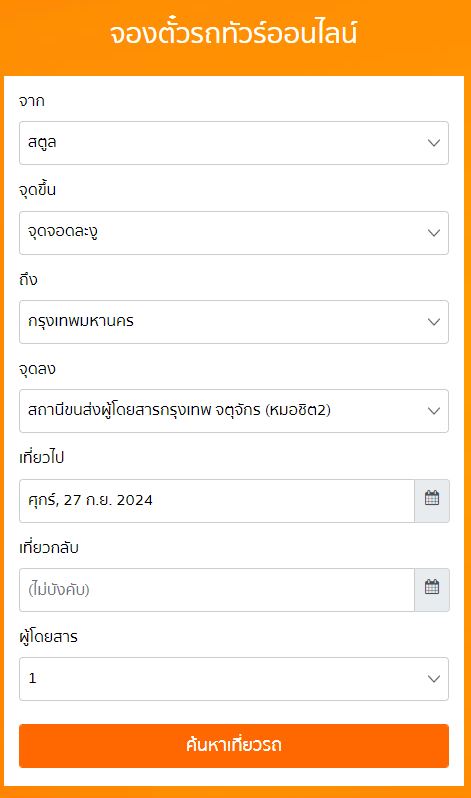
Task: Click the ค้นหาเที่ยวรถ search button
Action: coord(234,746)
